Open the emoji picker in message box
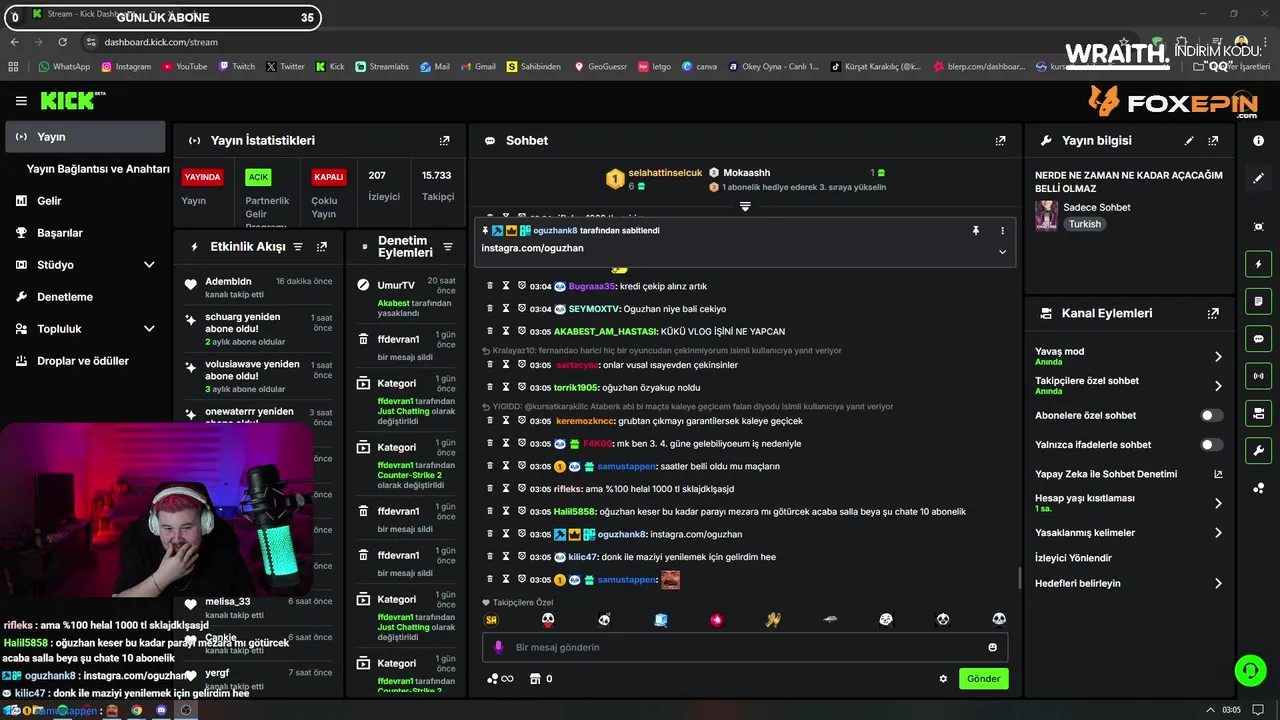This screenshot has width=1280, height=720. 993,647
